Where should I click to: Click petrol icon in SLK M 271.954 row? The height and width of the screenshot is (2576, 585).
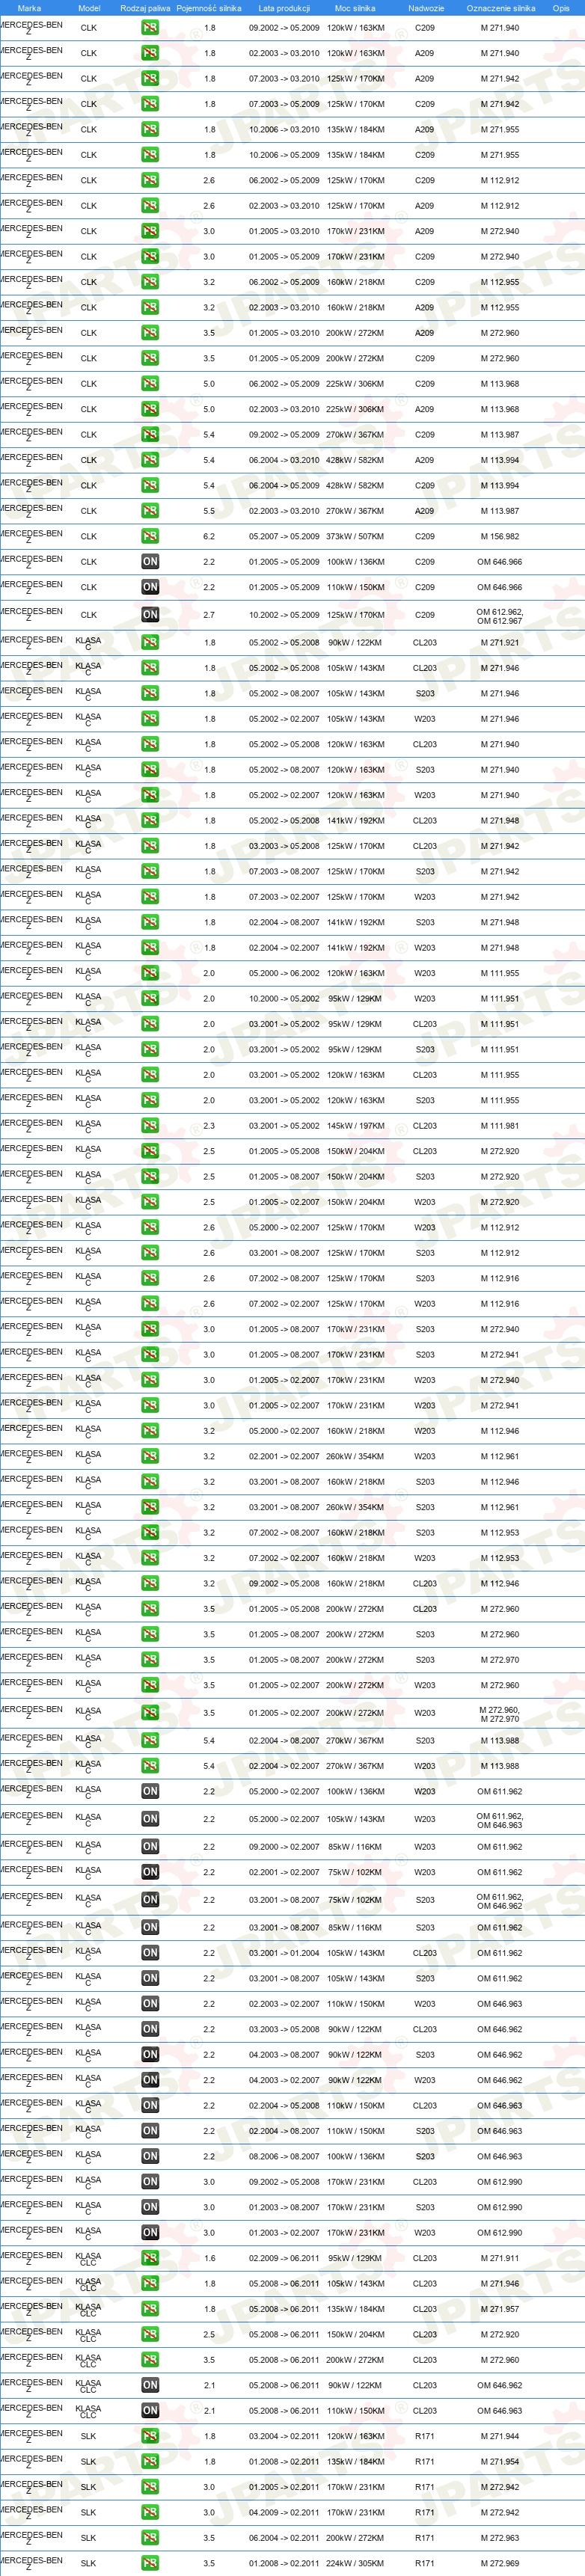coord(150,2461)
